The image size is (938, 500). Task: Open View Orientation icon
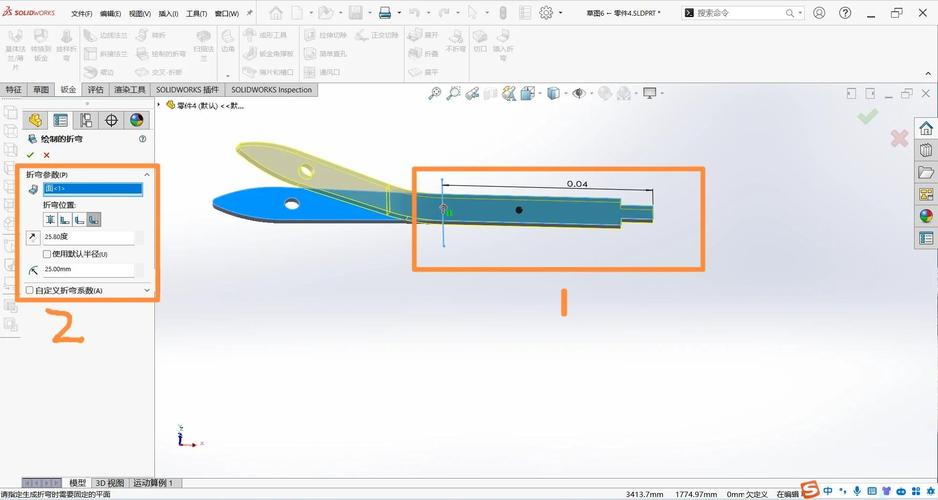528,93
